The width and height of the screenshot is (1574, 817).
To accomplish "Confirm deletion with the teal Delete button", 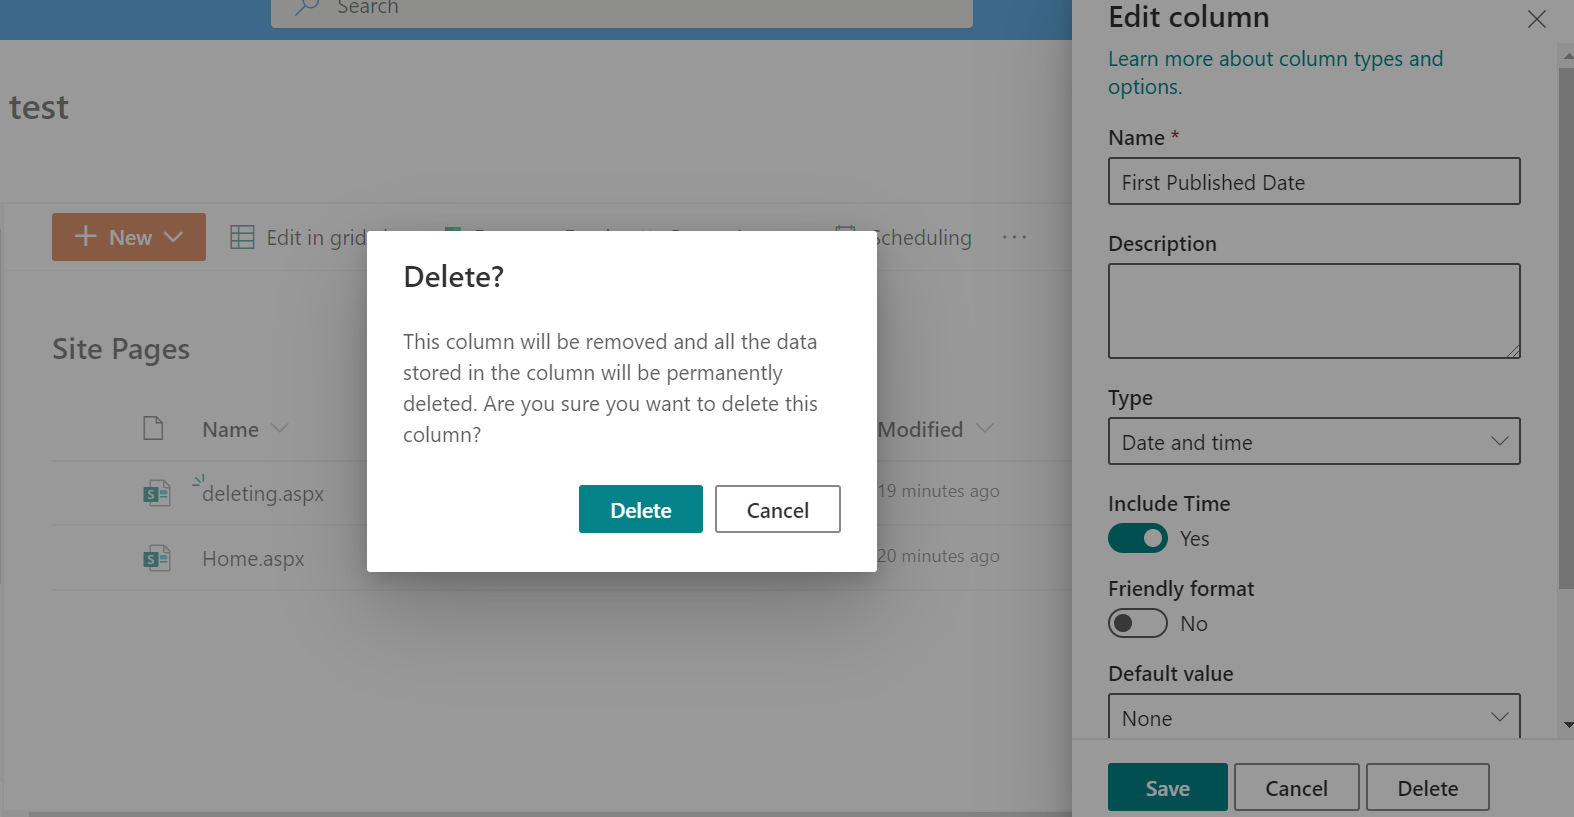I will (640, 509).
